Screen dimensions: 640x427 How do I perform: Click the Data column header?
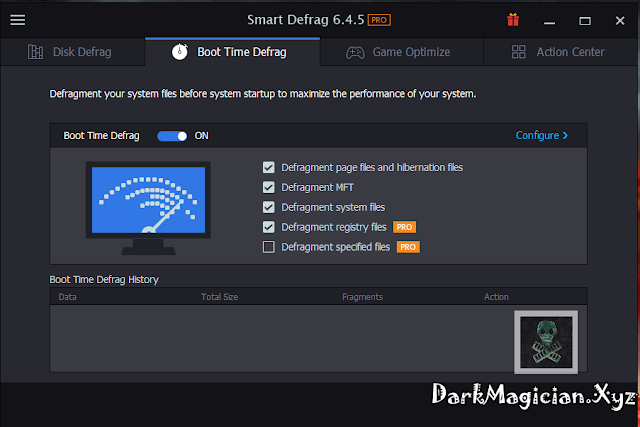coord(67,297)
